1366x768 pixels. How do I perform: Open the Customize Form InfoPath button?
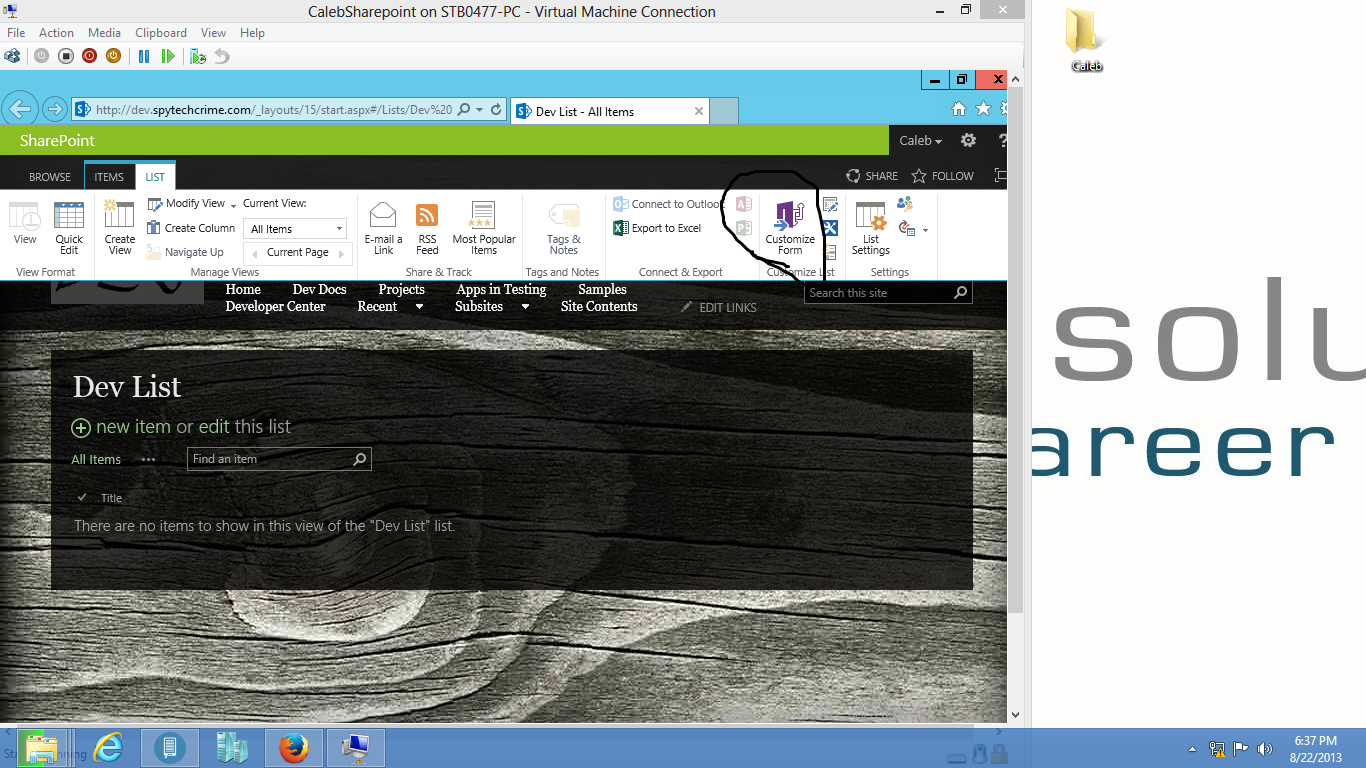click(790, 228)
